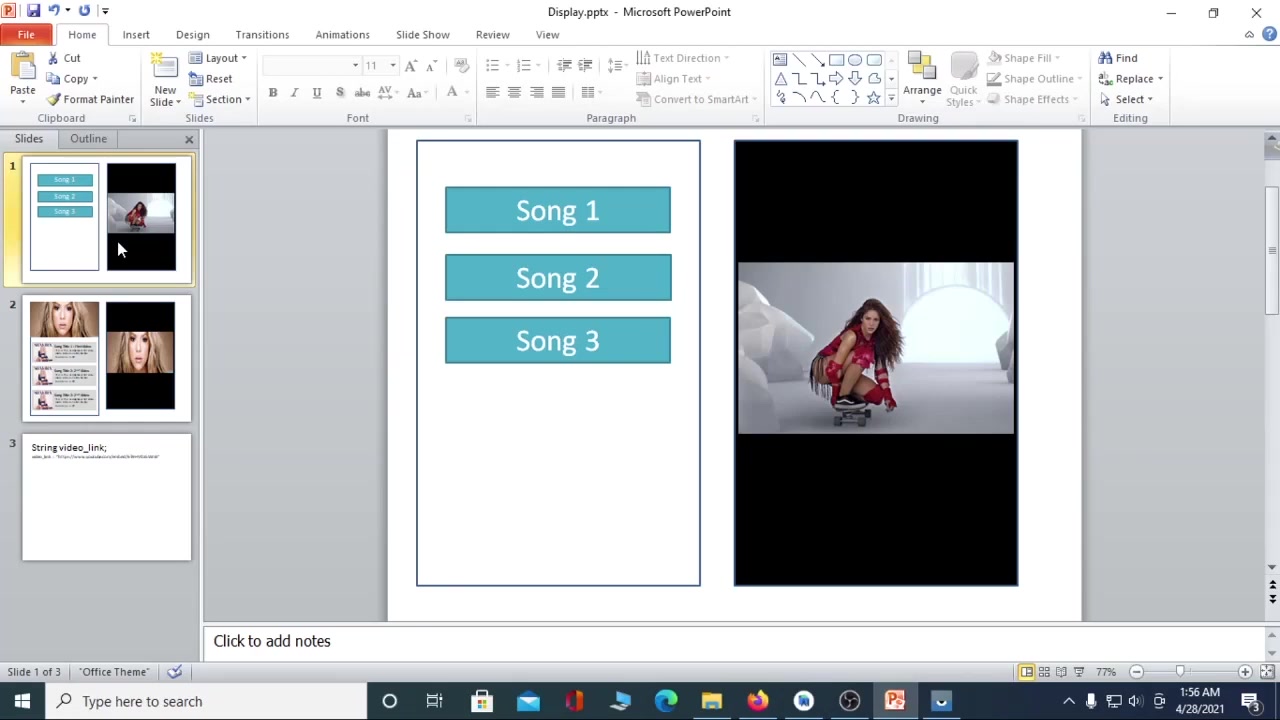Launch Firefox from the taskbar
Viewport: 1280px width, 720px height.
point(757,701)
